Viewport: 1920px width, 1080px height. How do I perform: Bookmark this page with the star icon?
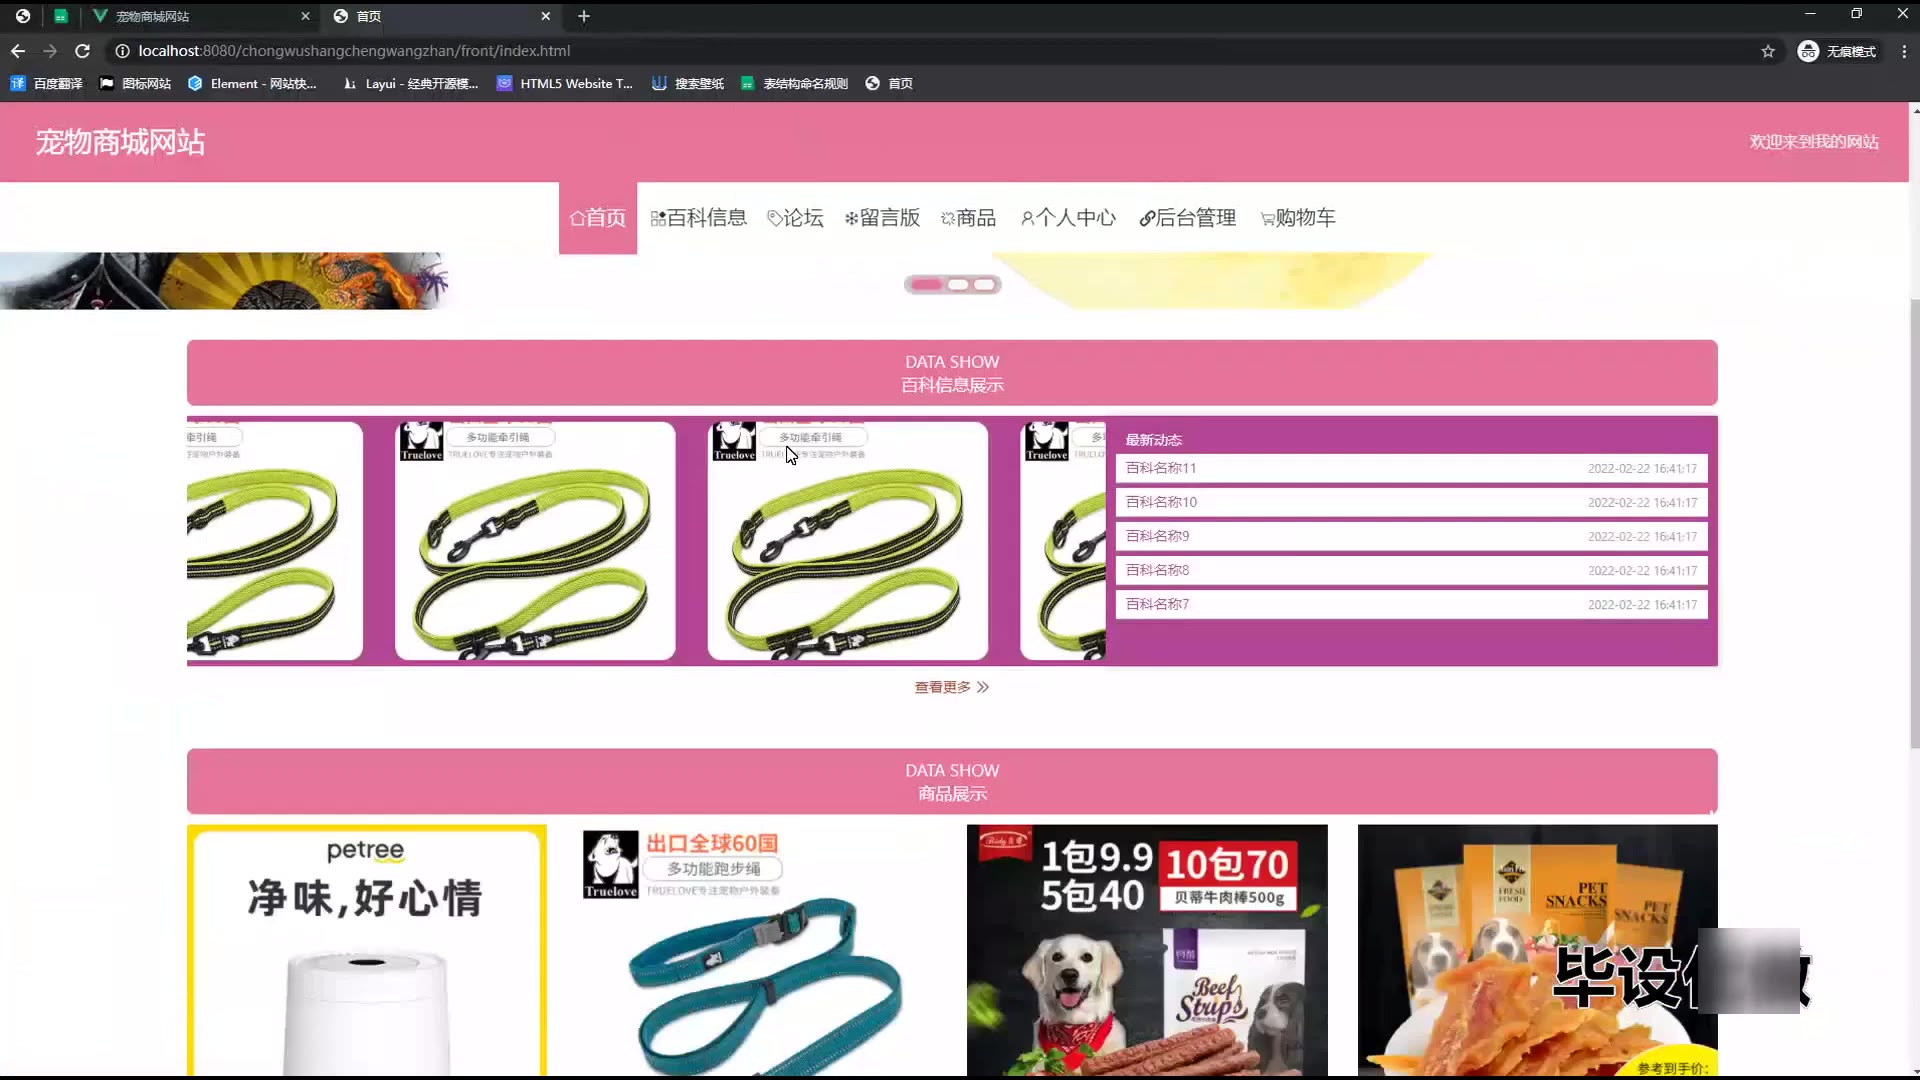(1768, 51)
